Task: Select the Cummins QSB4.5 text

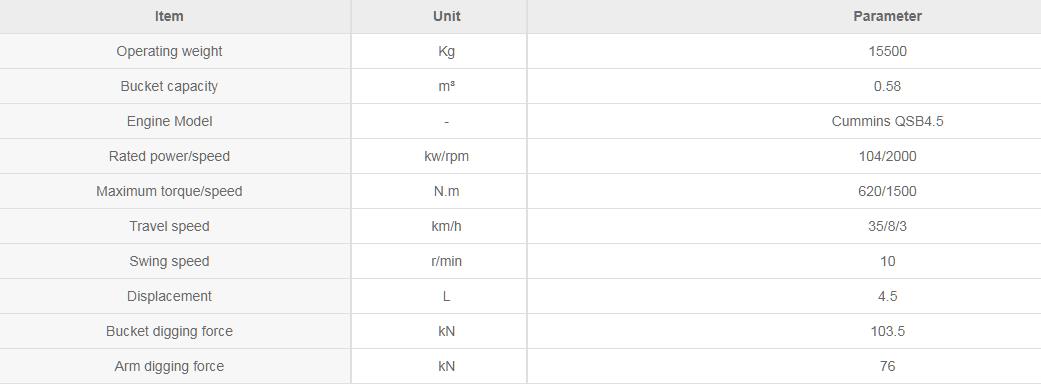Action: click(888, 121)
